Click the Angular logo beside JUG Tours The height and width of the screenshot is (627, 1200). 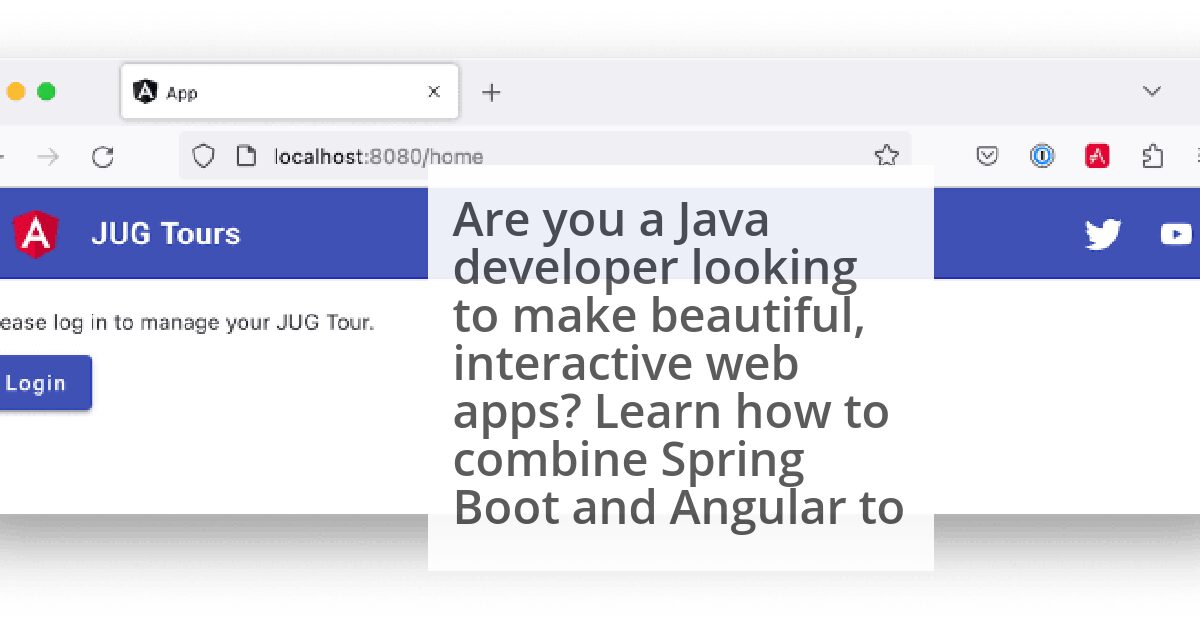[36, 234]
